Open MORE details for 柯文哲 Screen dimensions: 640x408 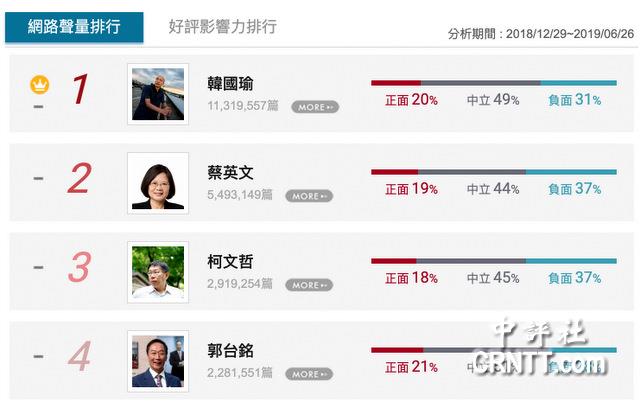tap(309, 285)
